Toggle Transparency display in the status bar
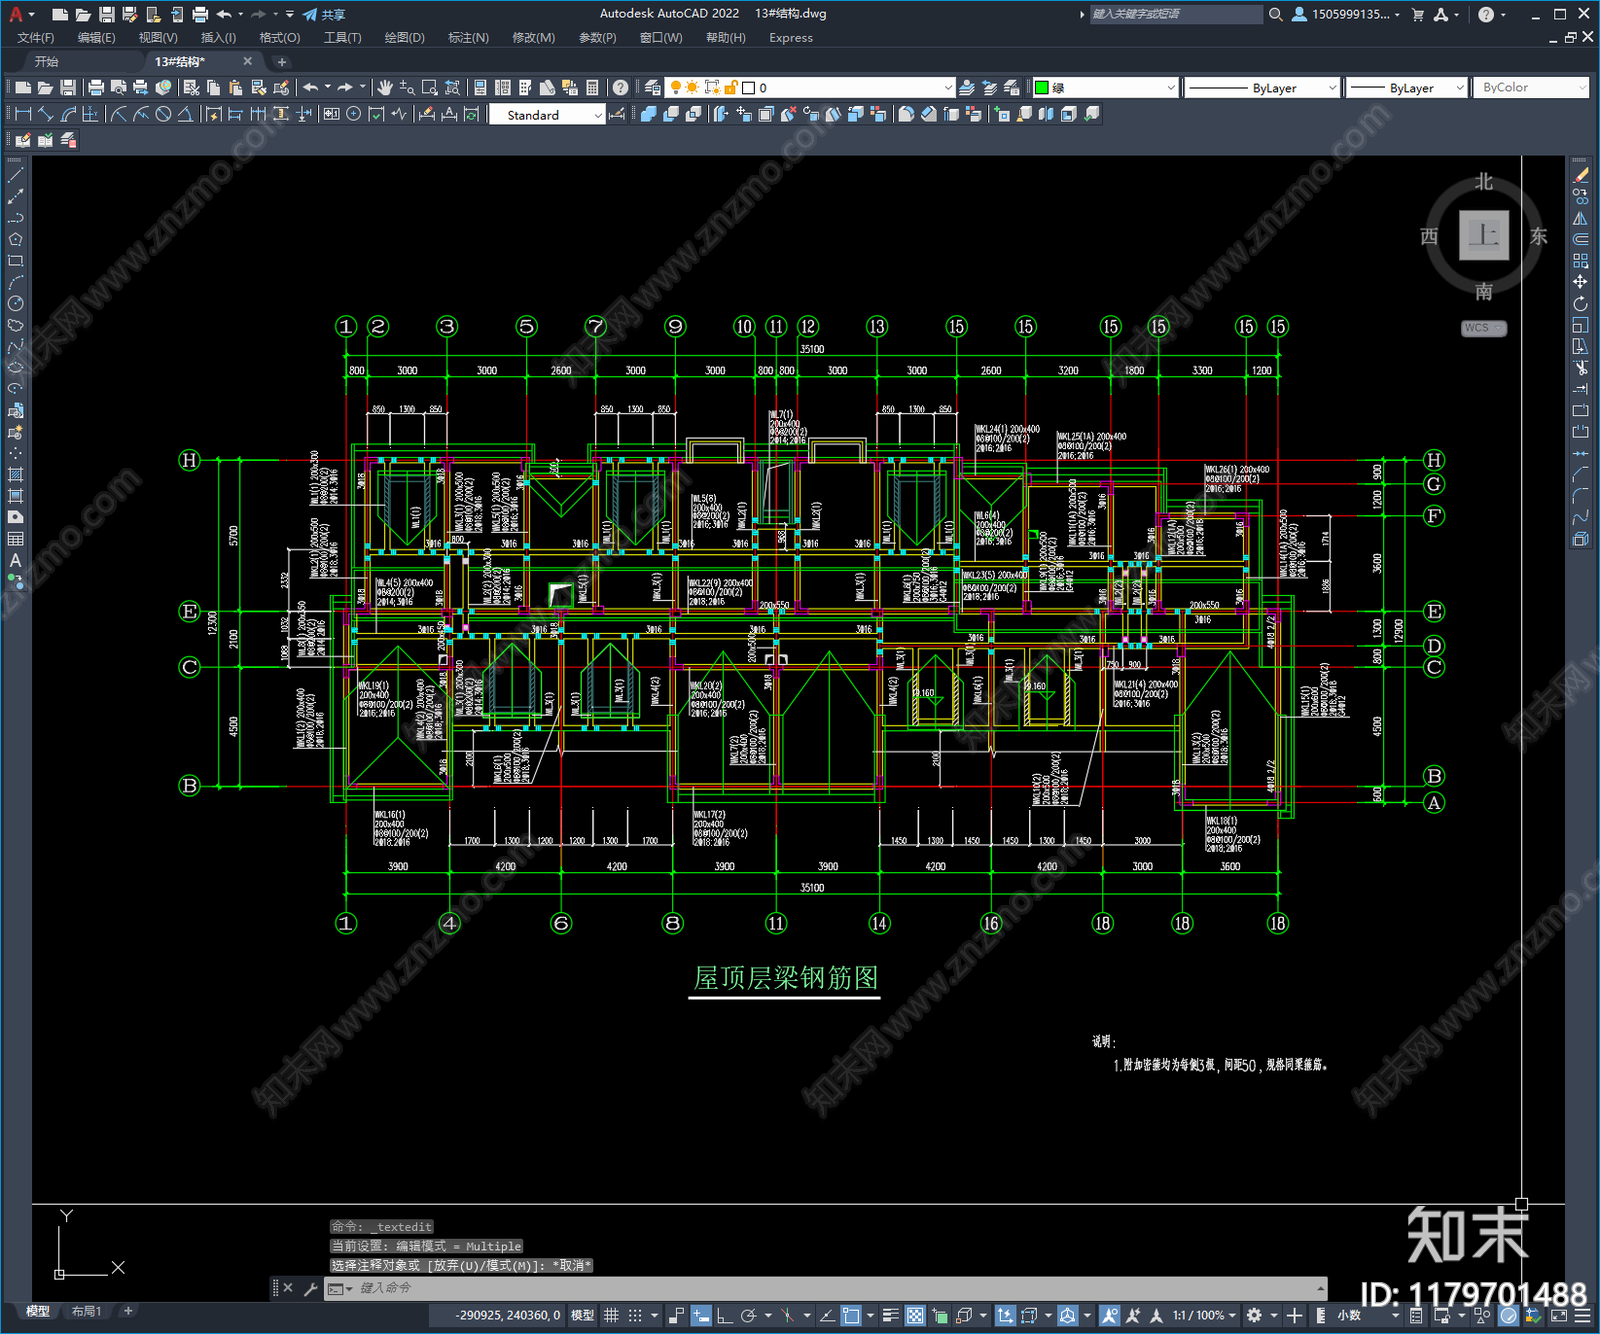The image size is (1600, 1334). click(x=915, y=1315)
